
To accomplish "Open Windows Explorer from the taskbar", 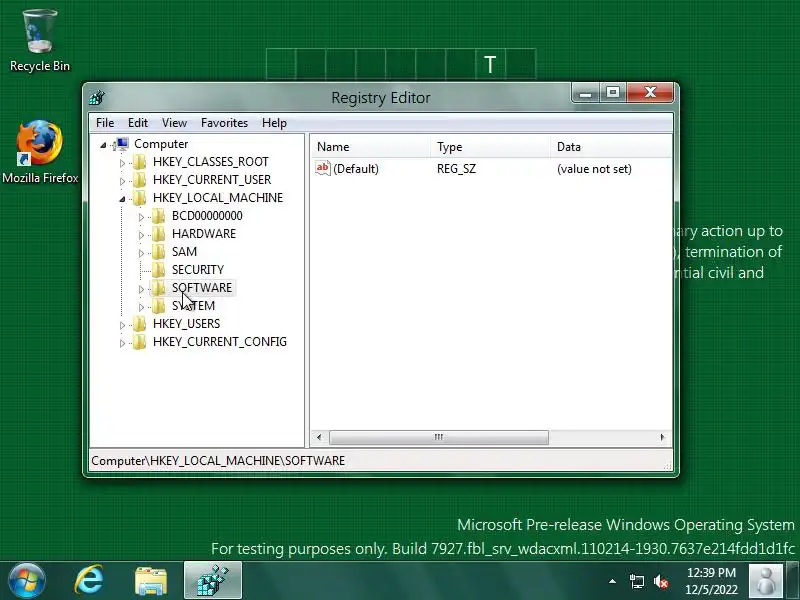I will click(x=151, y=581).
